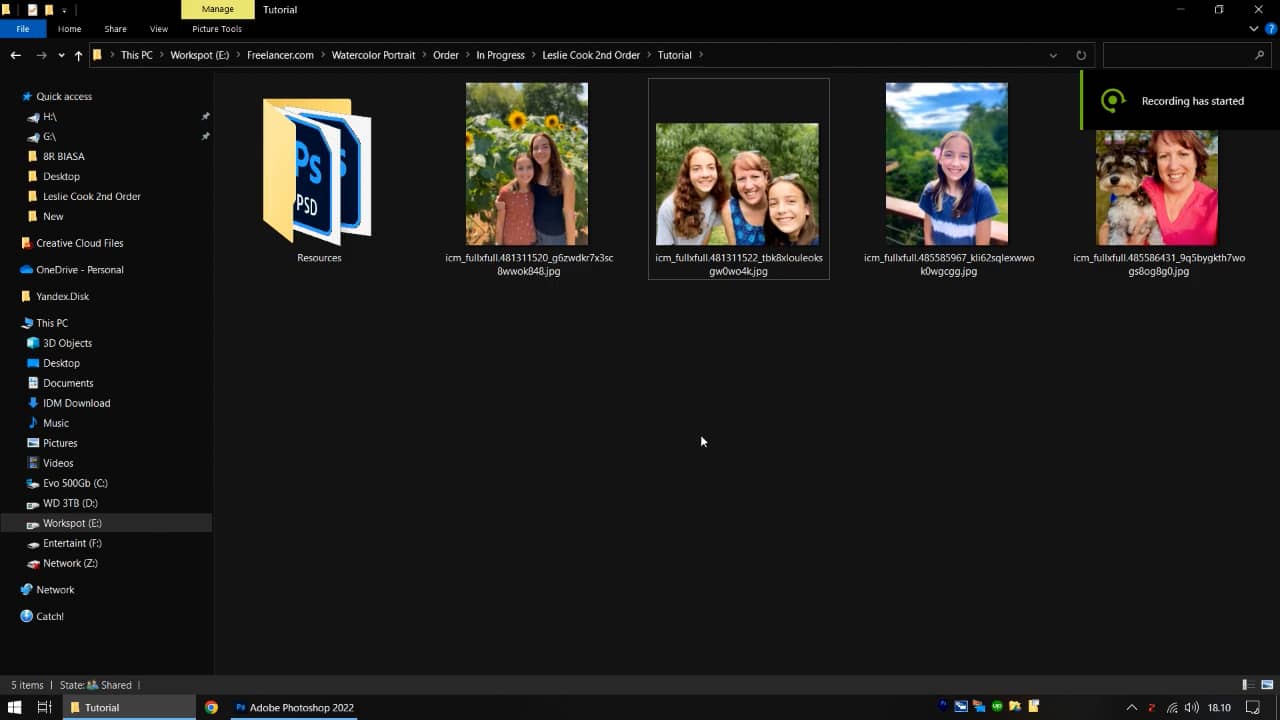Open Chrome from the taskbar
The width and height of the screenshot is (1280, 720).
click(211, 707)
